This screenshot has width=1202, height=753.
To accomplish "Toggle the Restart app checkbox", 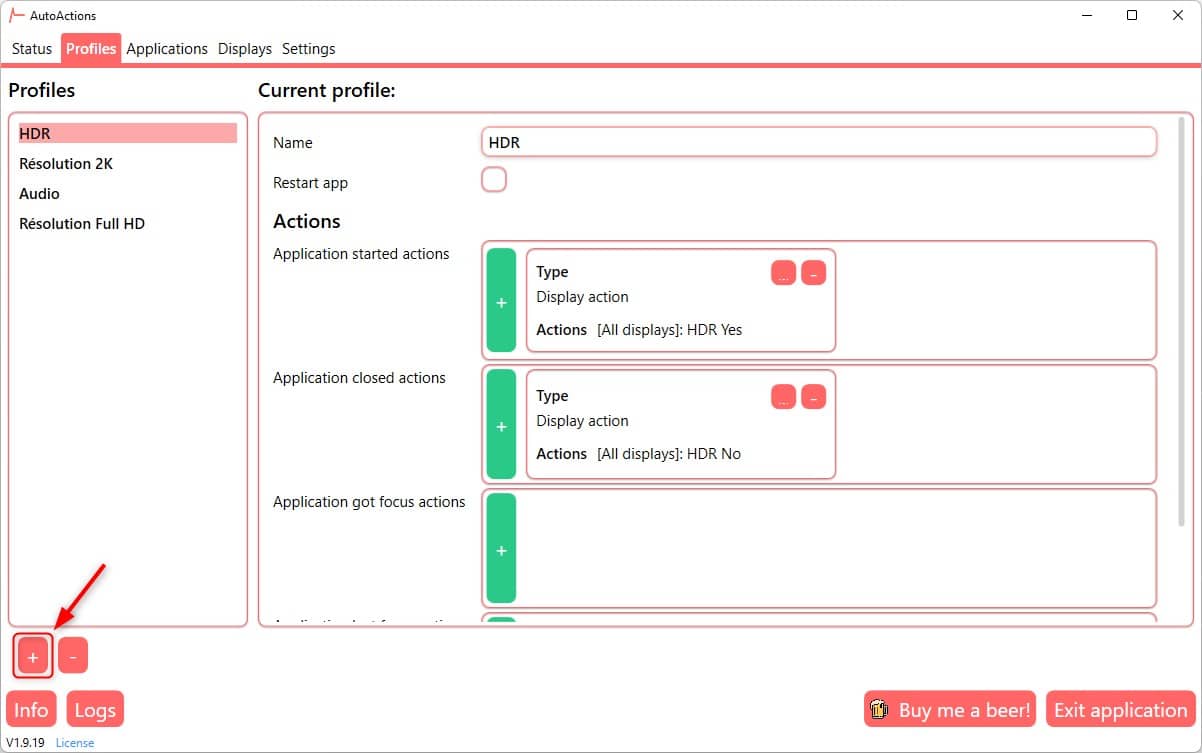I will 494,180.
